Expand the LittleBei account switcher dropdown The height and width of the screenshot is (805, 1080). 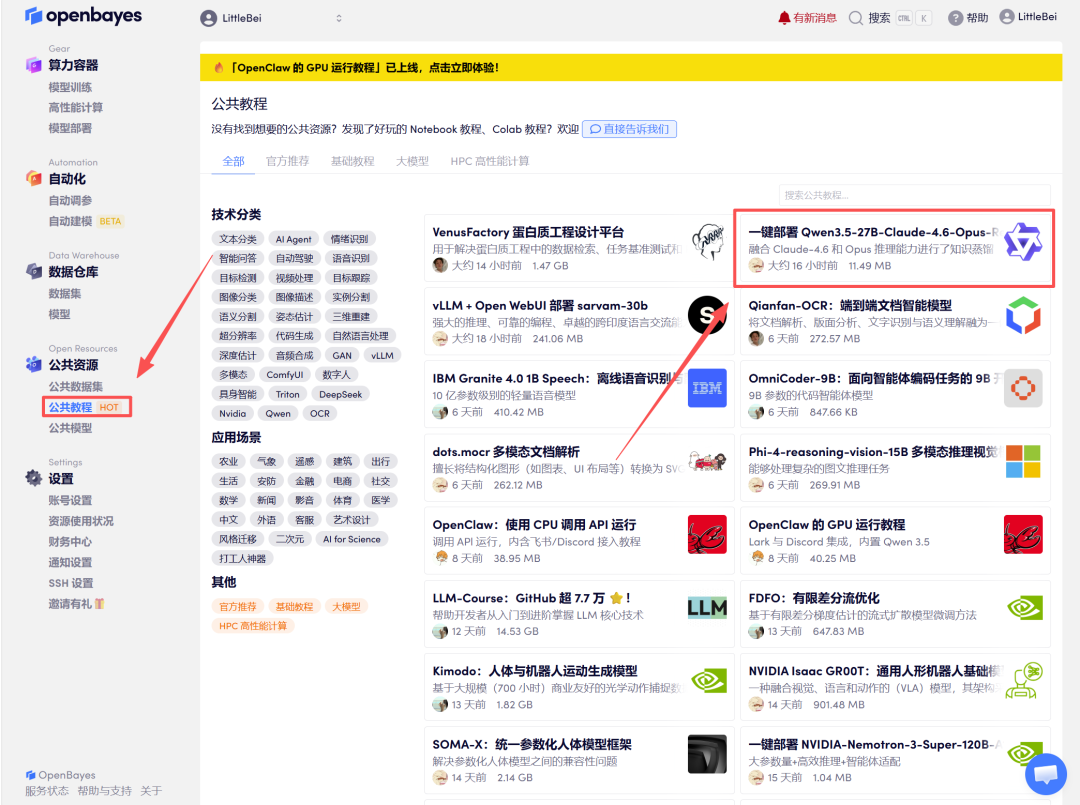tap(339, 19)
